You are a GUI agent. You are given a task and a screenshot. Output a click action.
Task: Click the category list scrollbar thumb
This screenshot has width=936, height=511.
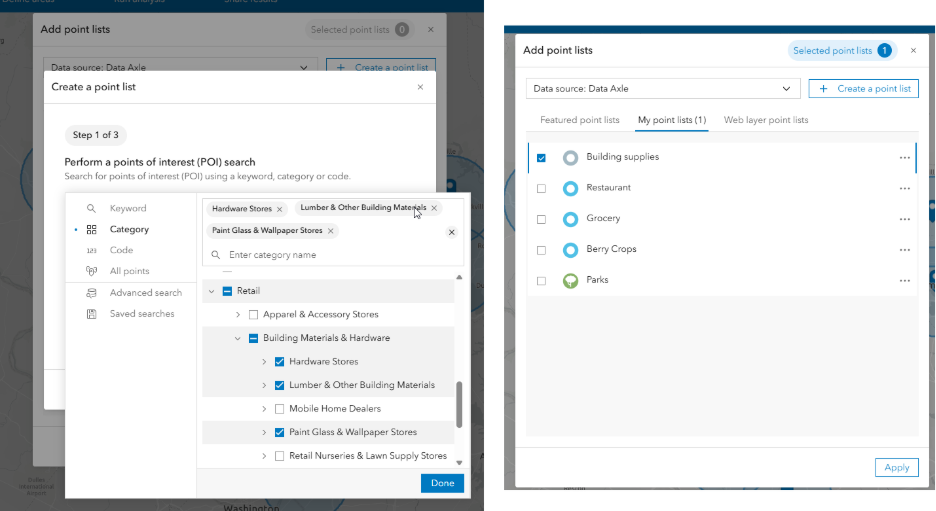(x=459, y=405)
